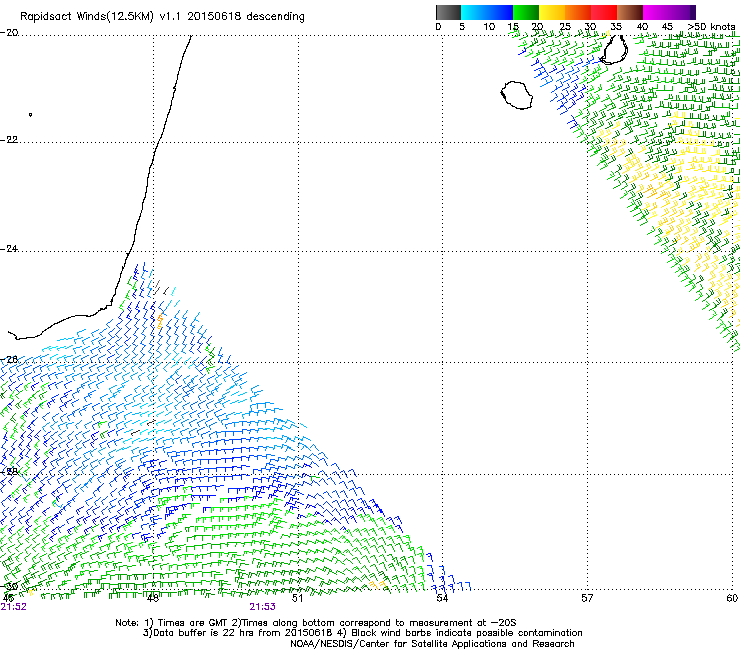740x650 pixels.
Task: Click the brown 35-40 knots legend swatch
Action: coord(630,12)
